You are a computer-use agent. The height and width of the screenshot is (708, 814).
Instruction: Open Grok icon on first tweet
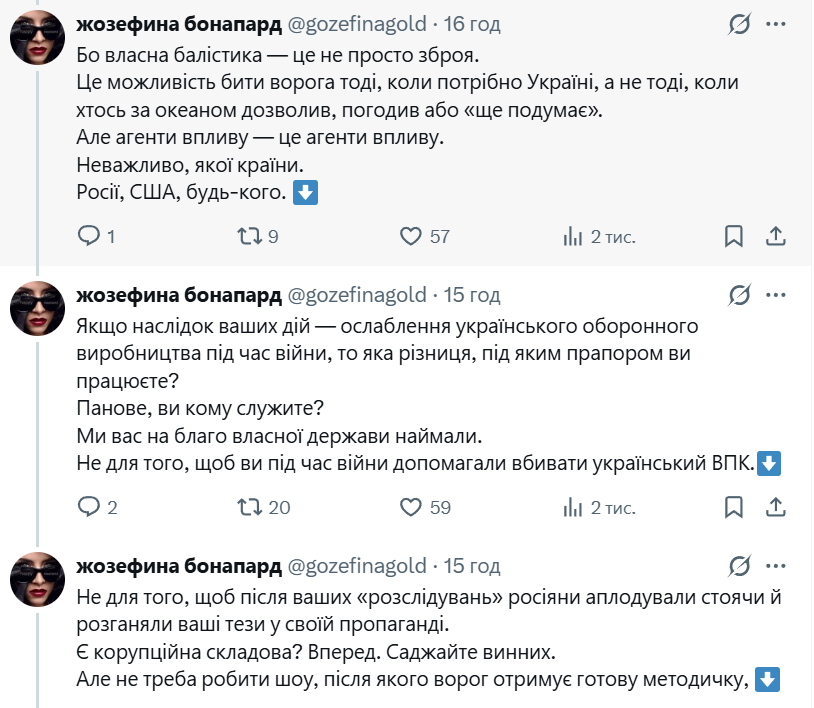(741, 23)
